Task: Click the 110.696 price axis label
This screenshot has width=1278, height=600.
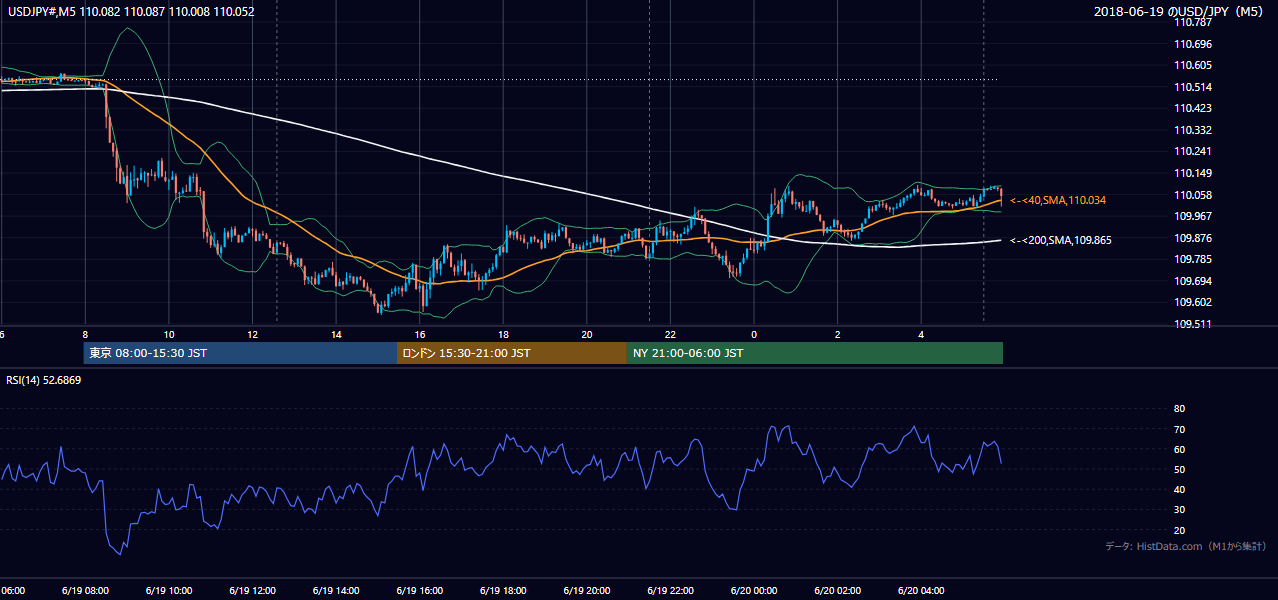Action: (x=1193, y=44)
